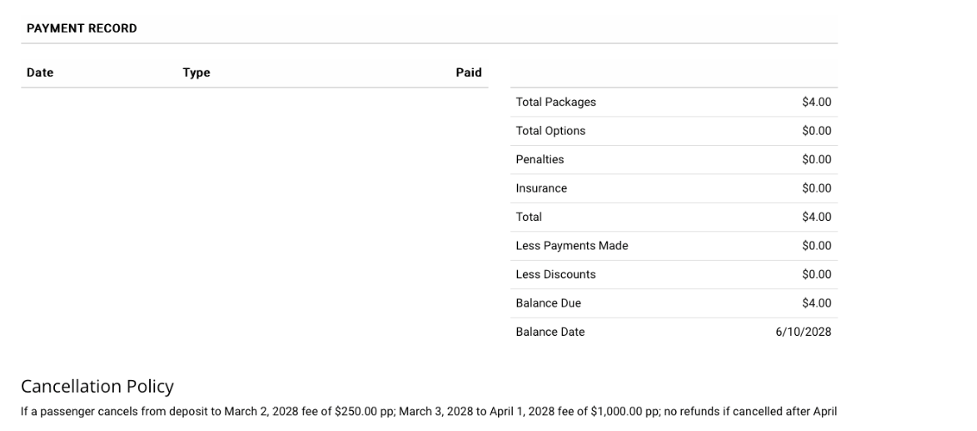The width and height of the screenshot is (977, 431).
Task: Click the Date column header
Action: (x=40, y=73)
